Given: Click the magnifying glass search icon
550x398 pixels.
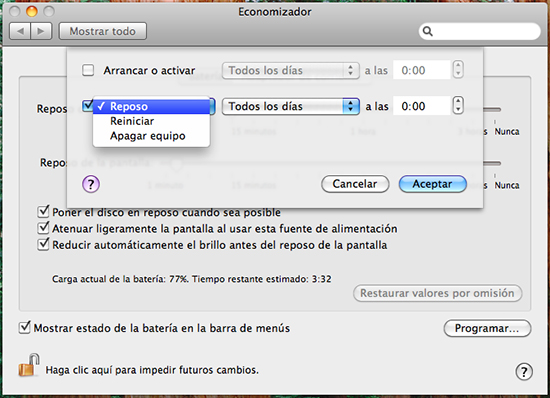Looking at the screenshot, I should (428, 31).
